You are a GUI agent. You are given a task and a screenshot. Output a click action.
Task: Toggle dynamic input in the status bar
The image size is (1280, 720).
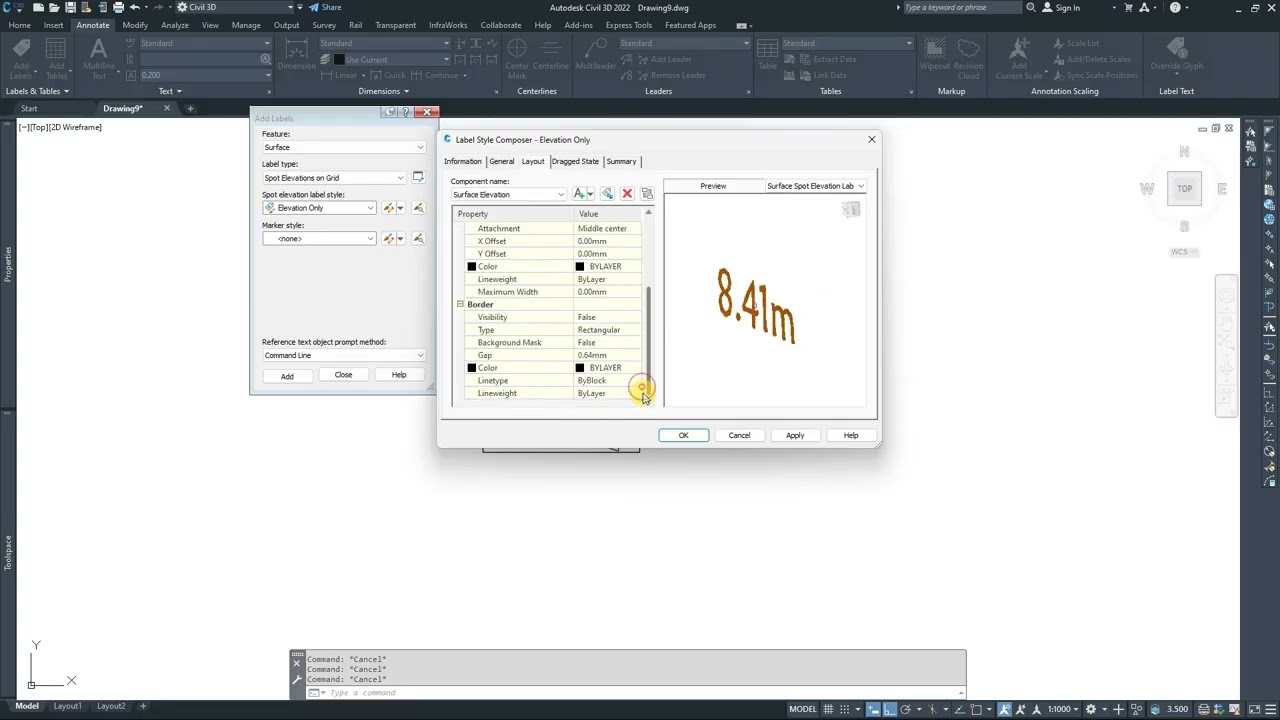coord(871,708)
